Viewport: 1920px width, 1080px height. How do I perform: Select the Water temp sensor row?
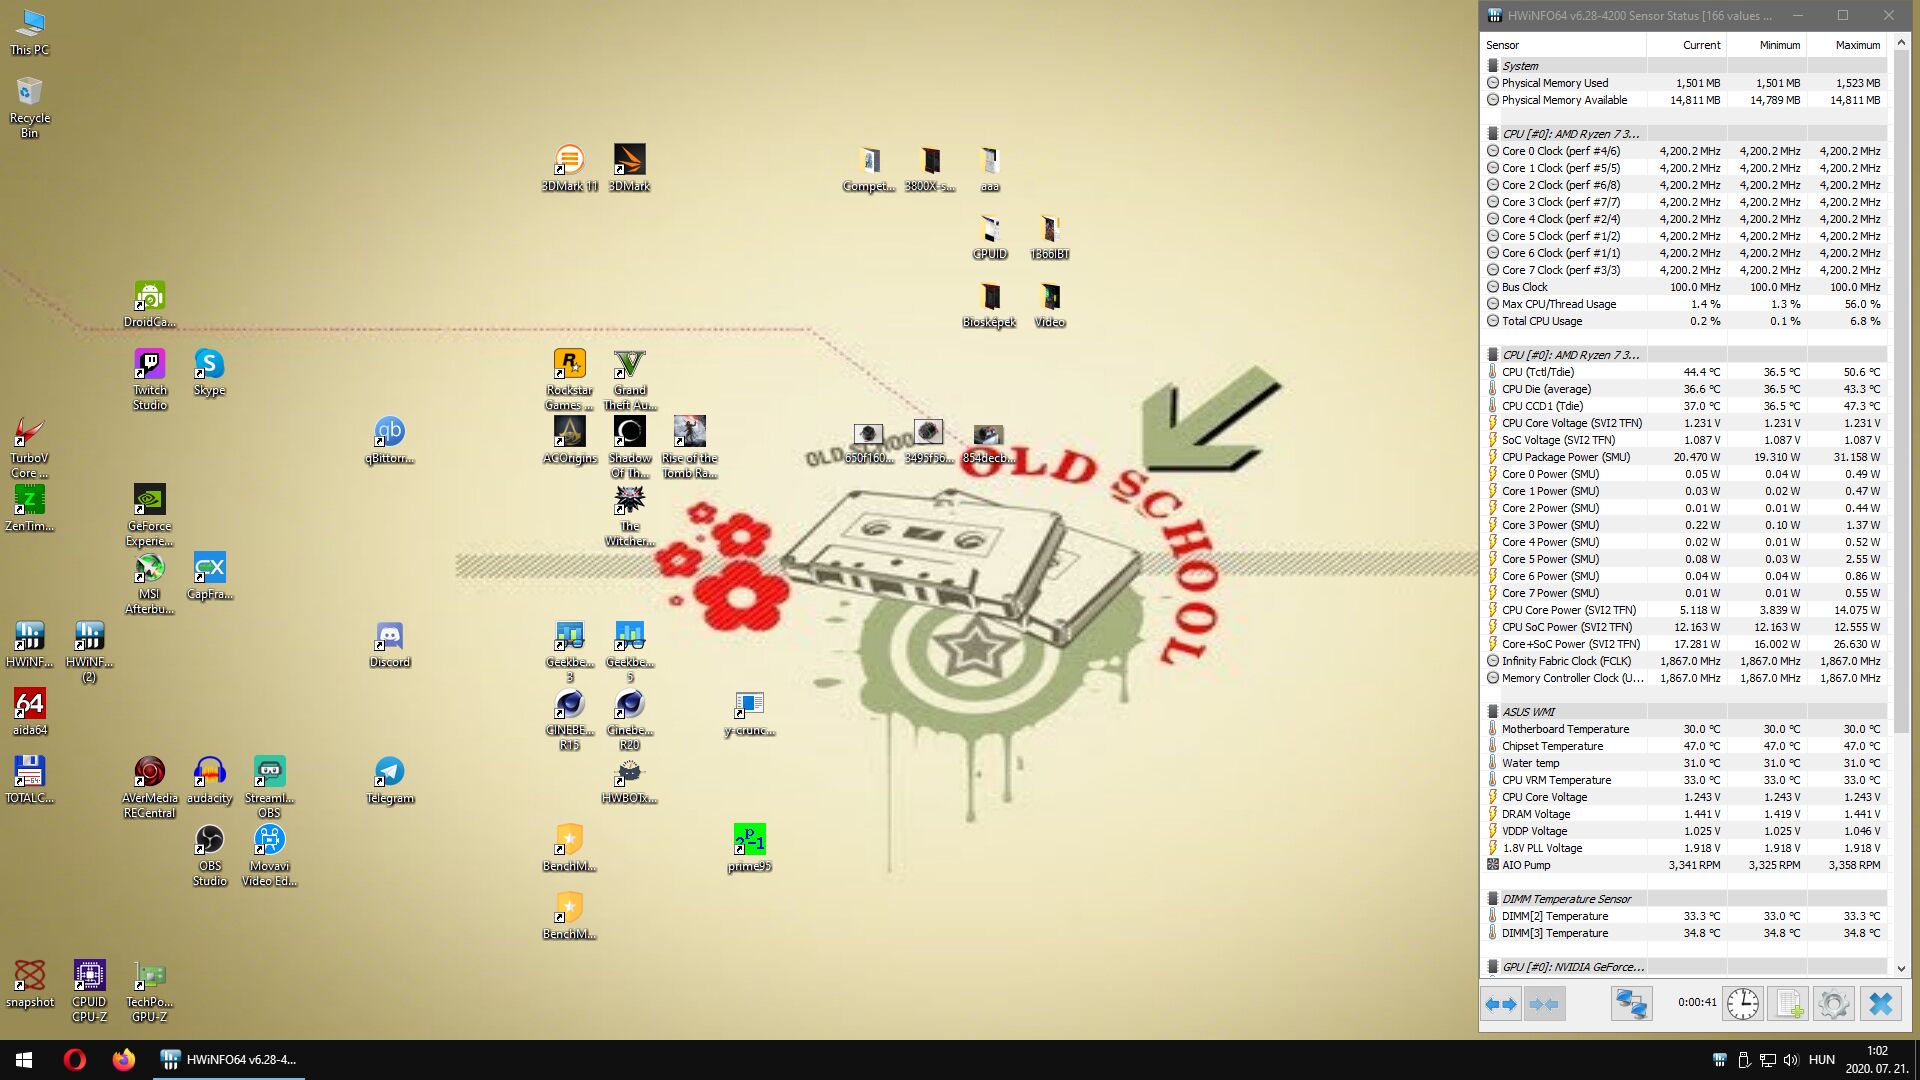click(1684, 763)
